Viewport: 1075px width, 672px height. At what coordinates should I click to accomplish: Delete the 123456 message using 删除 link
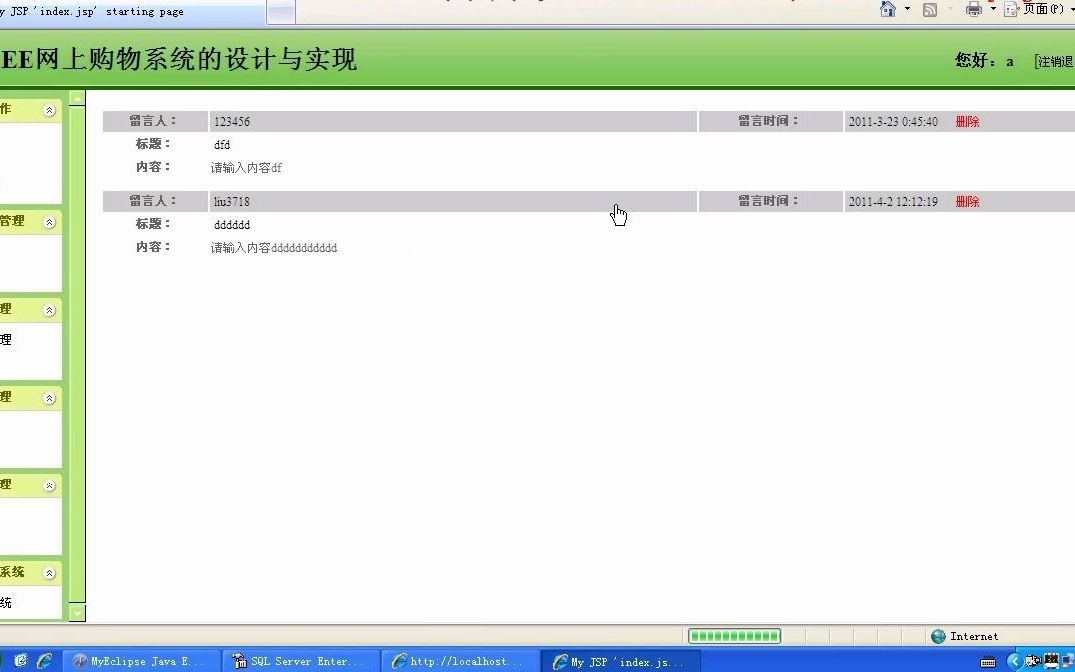pyautogui.click(x=966, y=121)
